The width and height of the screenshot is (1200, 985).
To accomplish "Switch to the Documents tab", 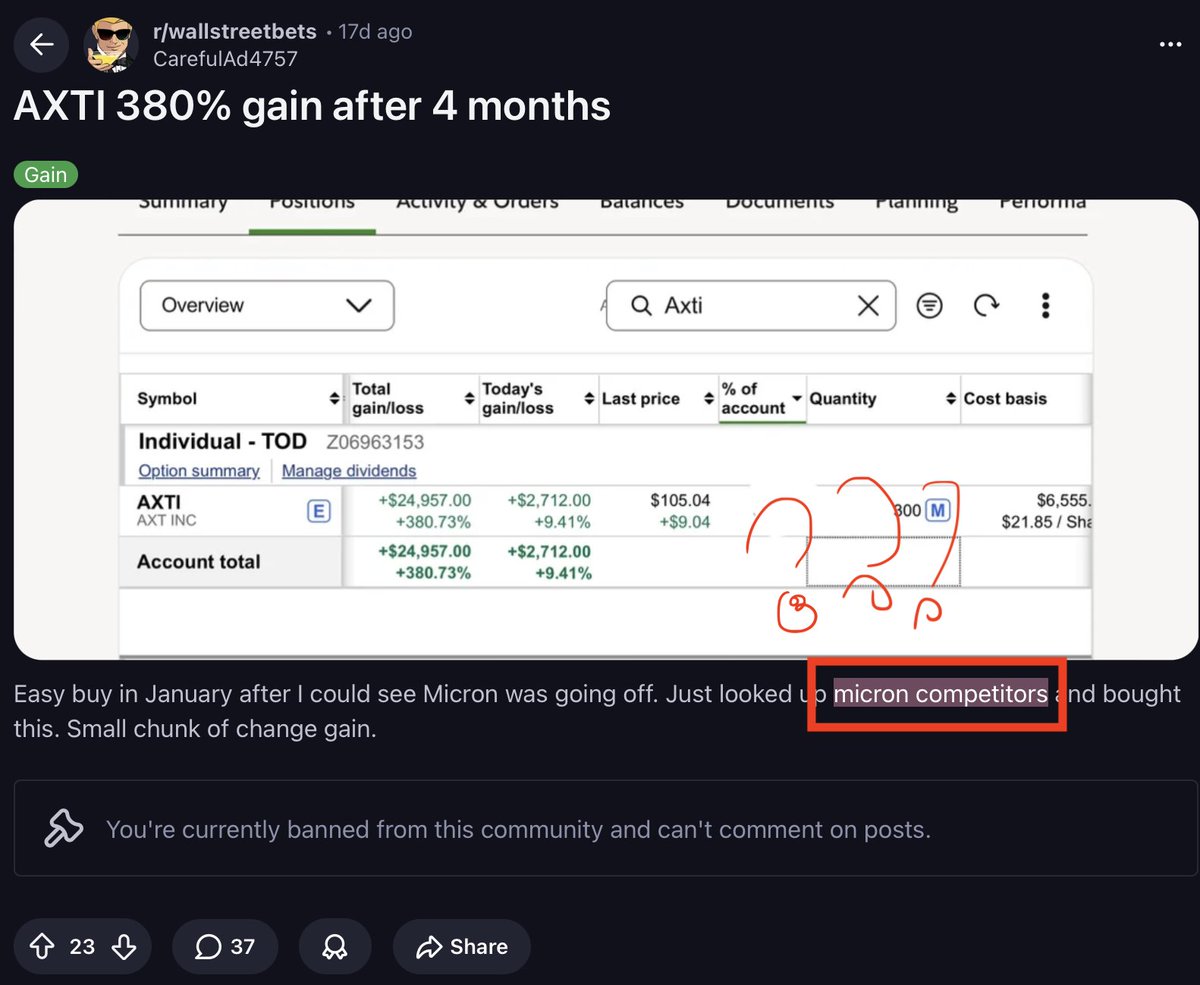I will [x=779, y=205].
